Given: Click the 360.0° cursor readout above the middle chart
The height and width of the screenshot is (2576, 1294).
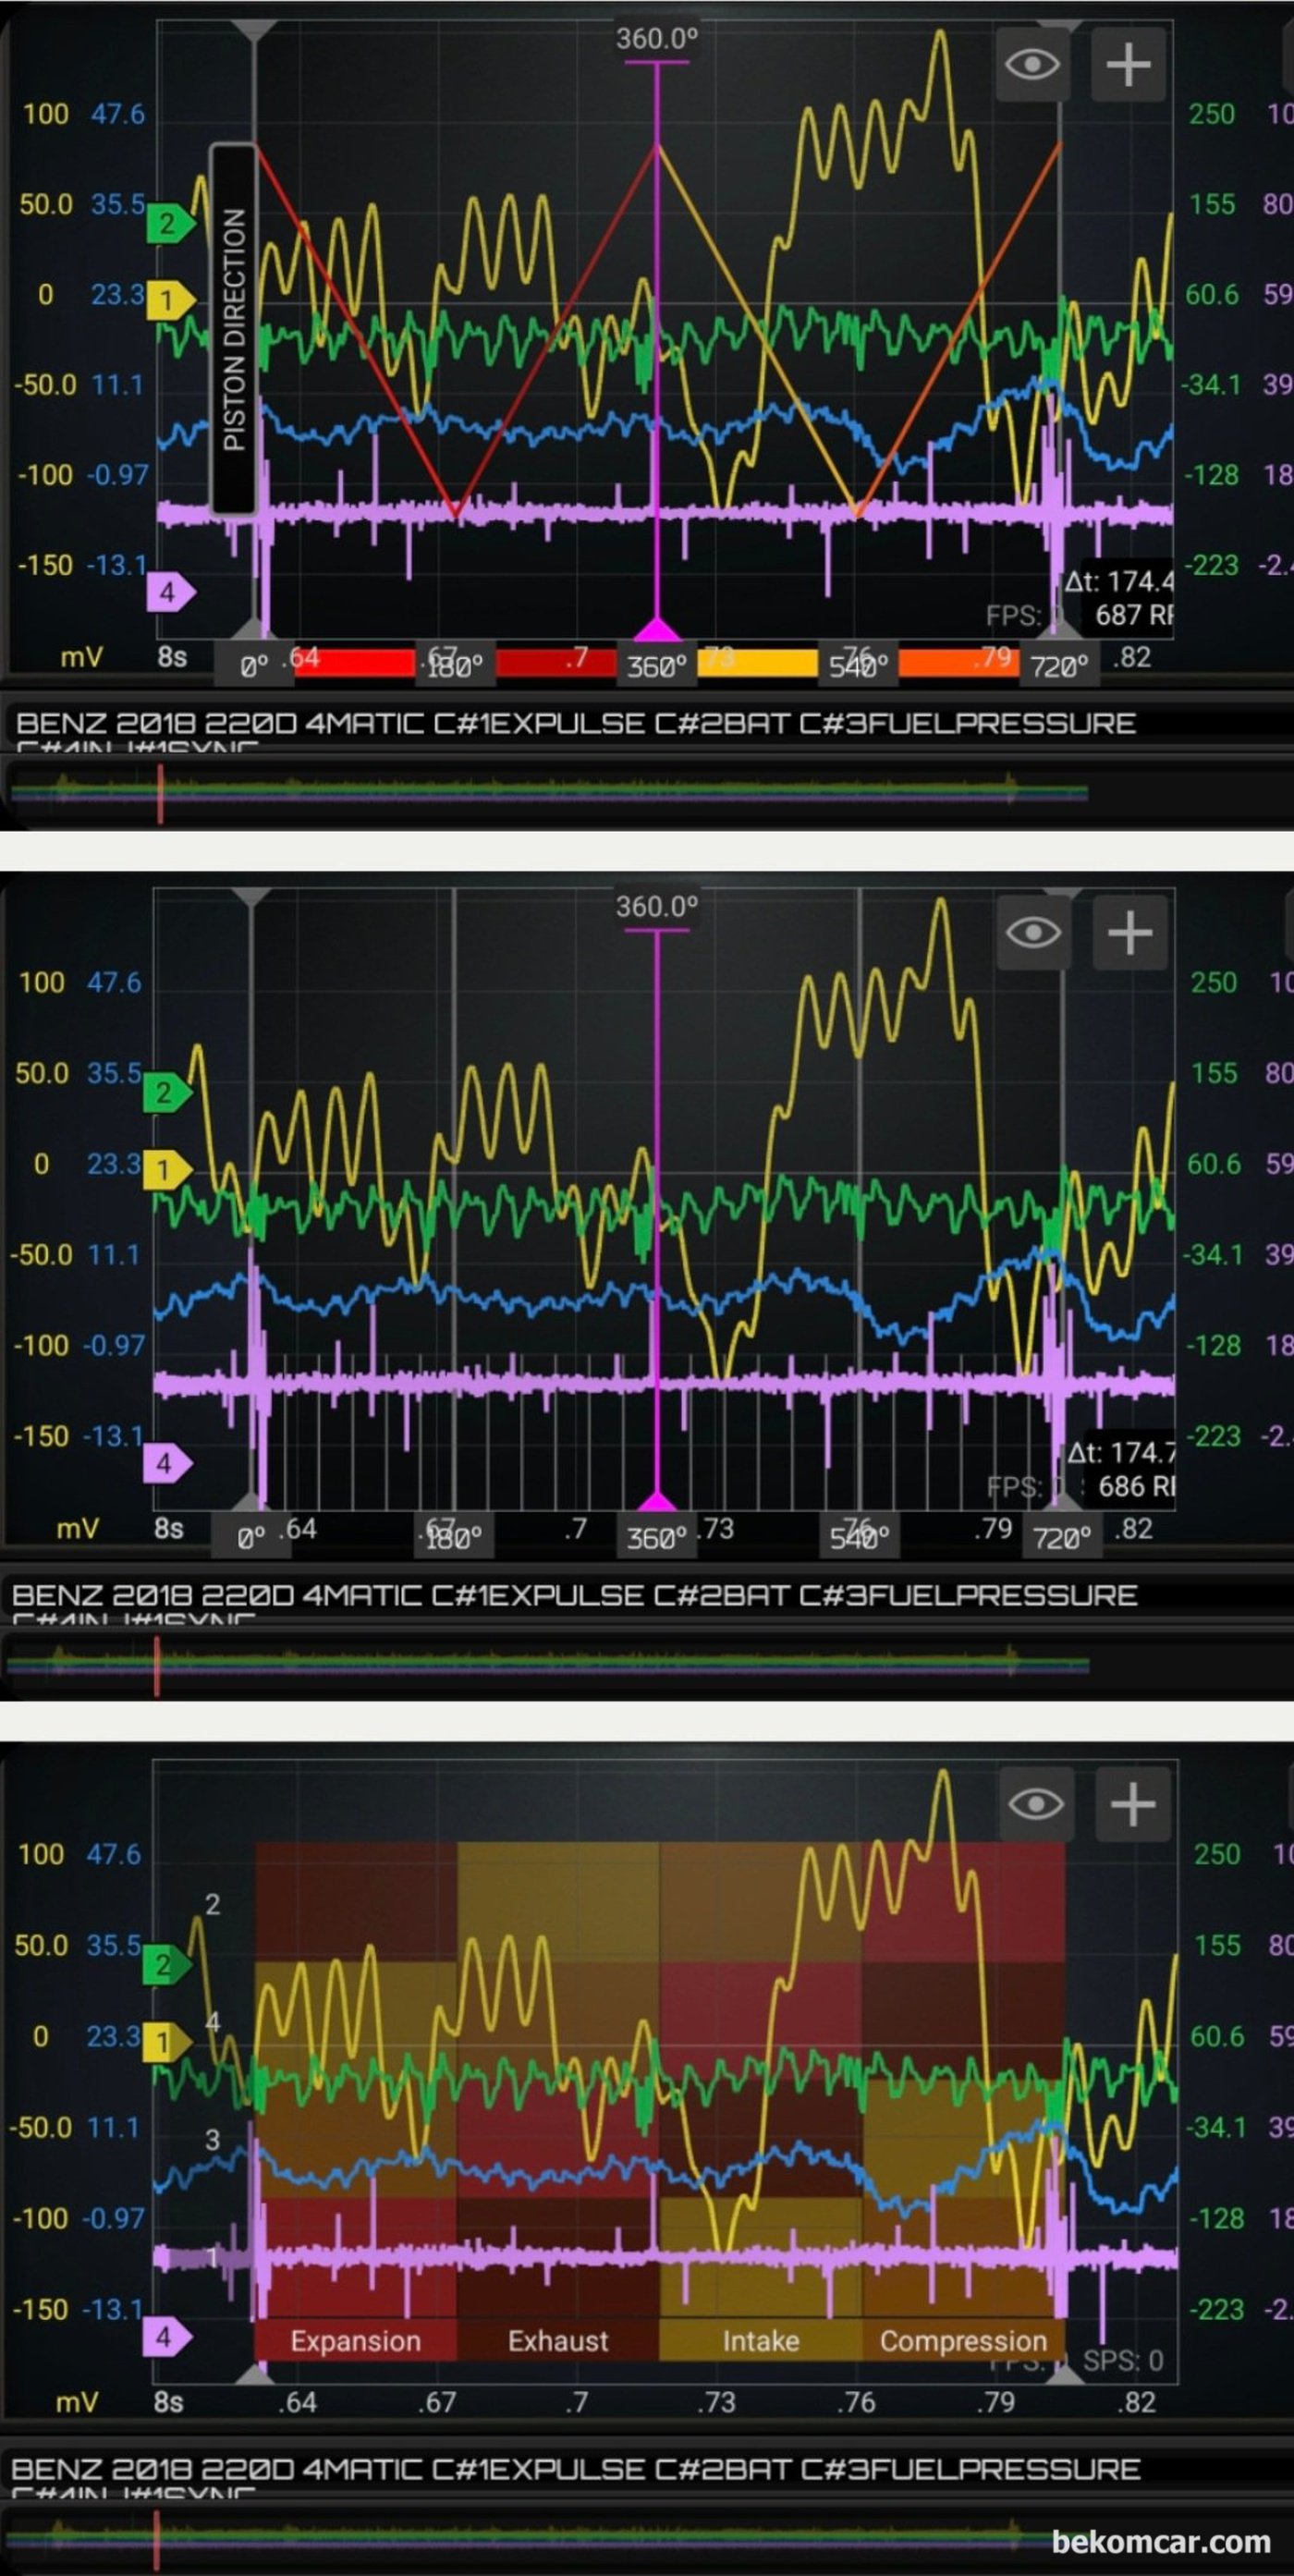Looking at the screenshot, I should (657, 907).
